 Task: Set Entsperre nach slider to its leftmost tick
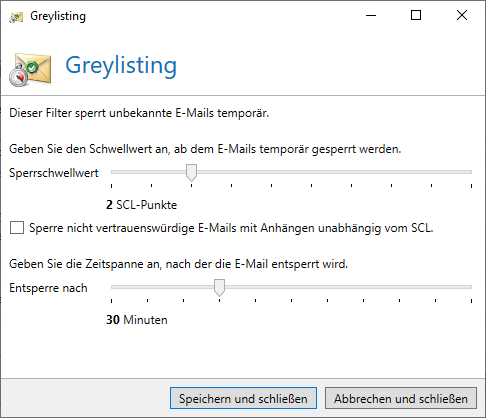[111, 287]
